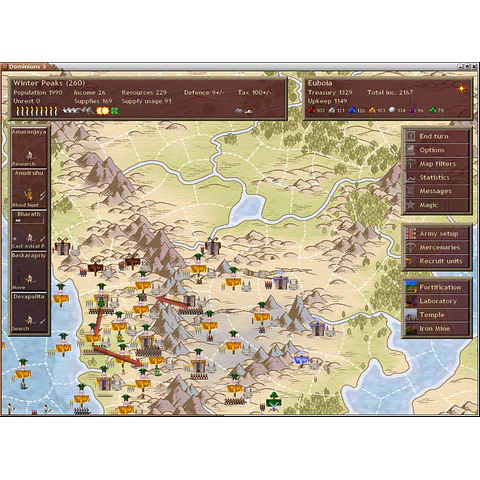Click "Unrest 0" text
Image resolution: width=480 pixels, height=480 pixels.
point(27,101)
